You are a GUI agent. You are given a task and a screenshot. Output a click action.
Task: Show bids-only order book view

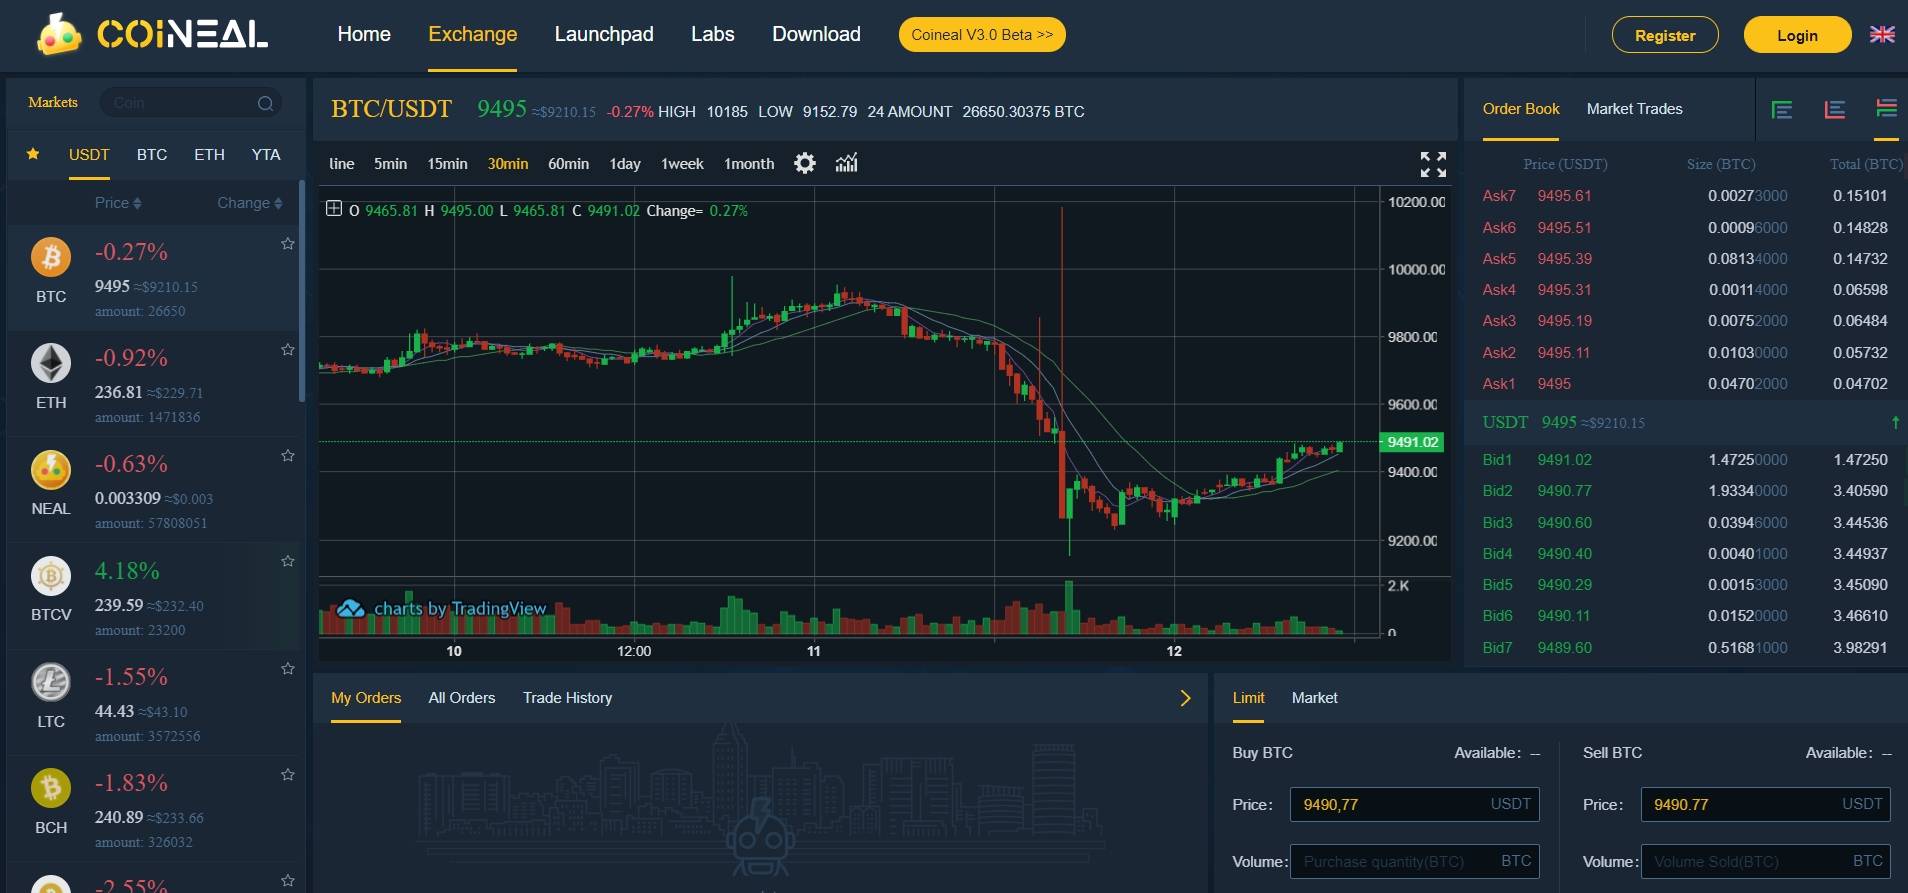tap(1782, 109)
